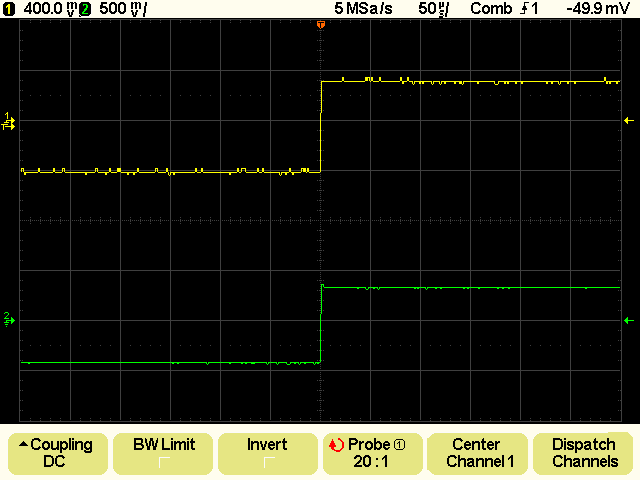Click the BW Limit checkbox indicator
This screenshot has height=480, width=640.
pyautogui.click(x=164, y=463)
